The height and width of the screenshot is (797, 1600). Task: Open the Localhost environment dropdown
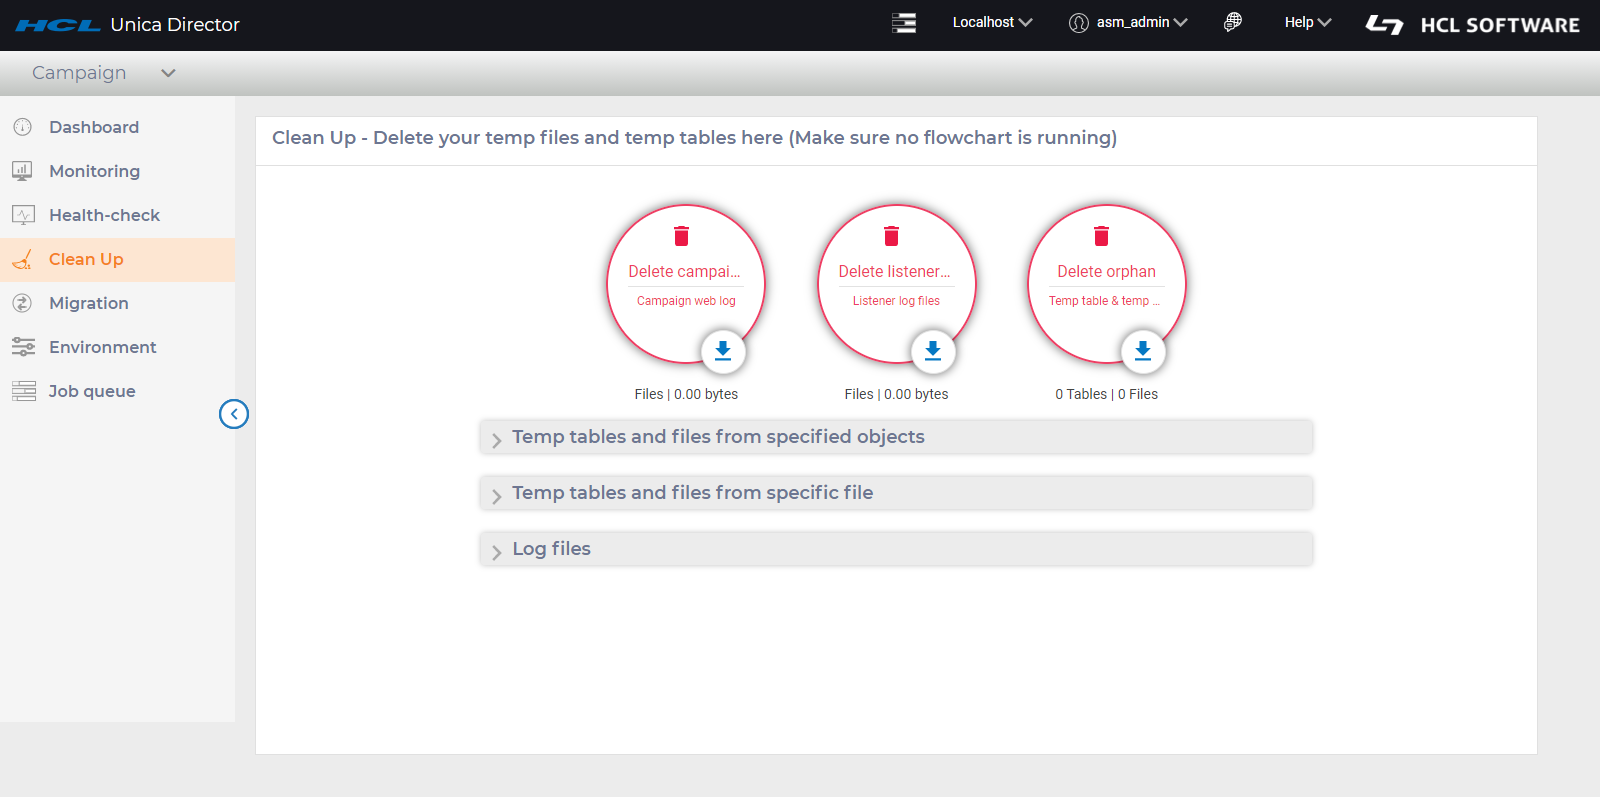[x=992, y=22]
